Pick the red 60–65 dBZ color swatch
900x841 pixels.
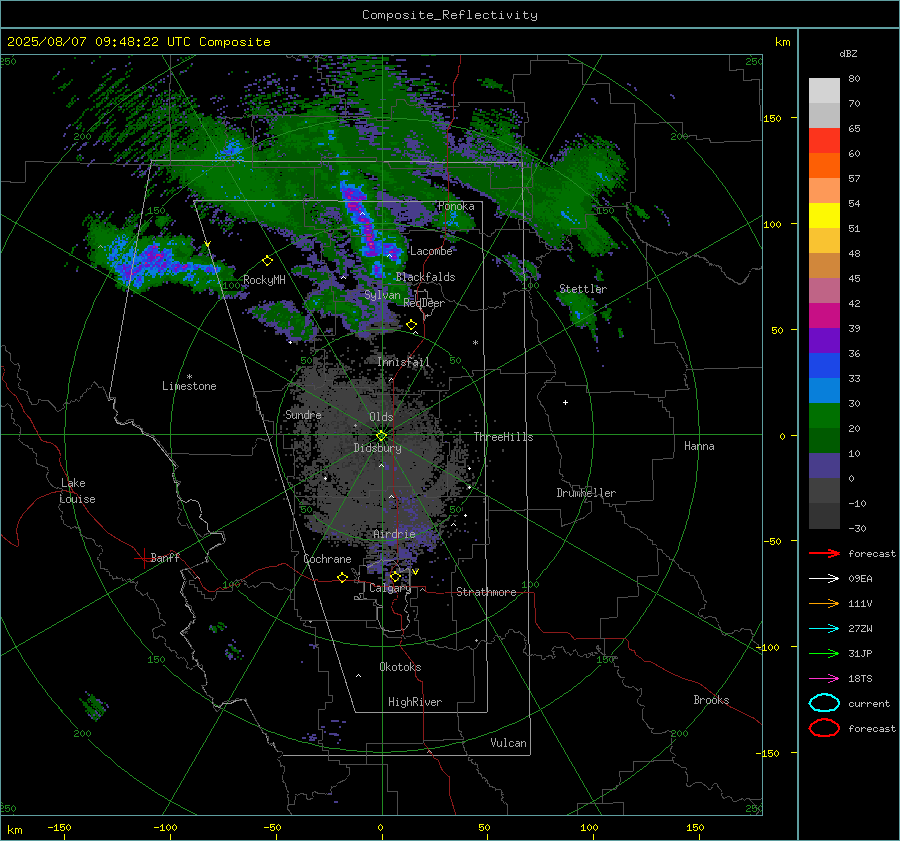(824, 141)
